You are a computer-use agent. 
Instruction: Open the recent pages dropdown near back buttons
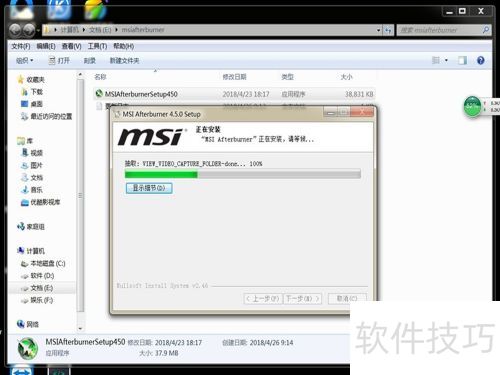(38, 31)
